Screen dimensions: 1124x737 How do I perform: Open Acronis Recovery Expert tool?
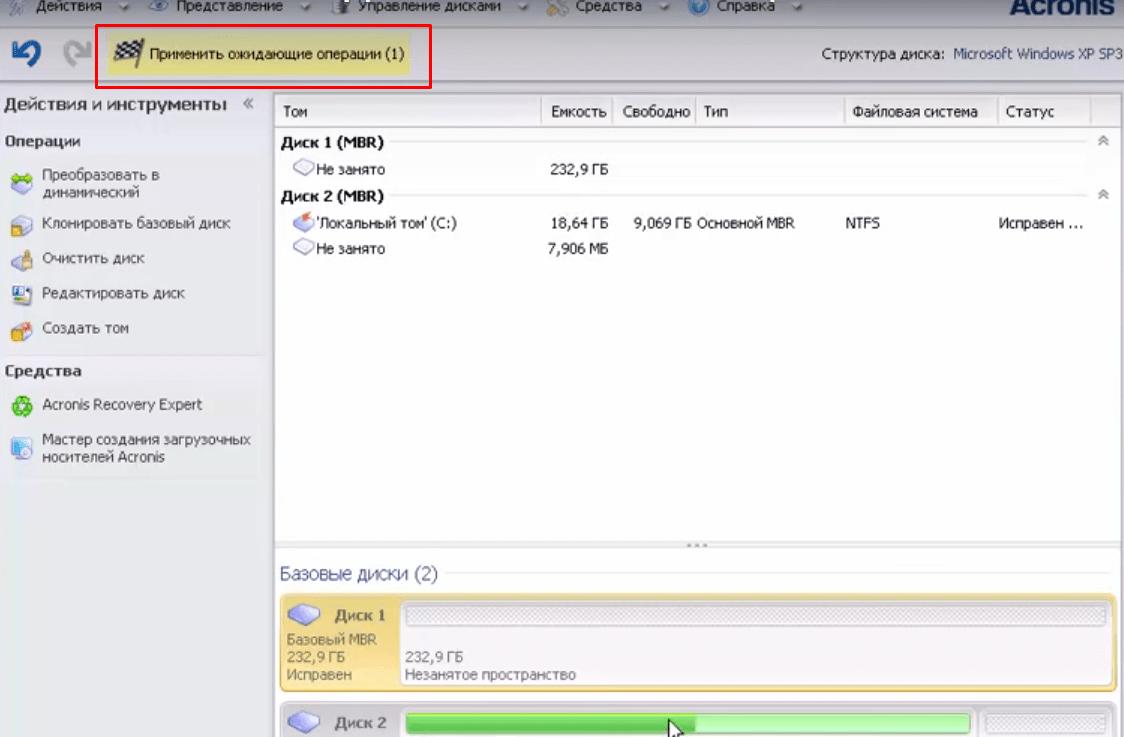[121, 405]
